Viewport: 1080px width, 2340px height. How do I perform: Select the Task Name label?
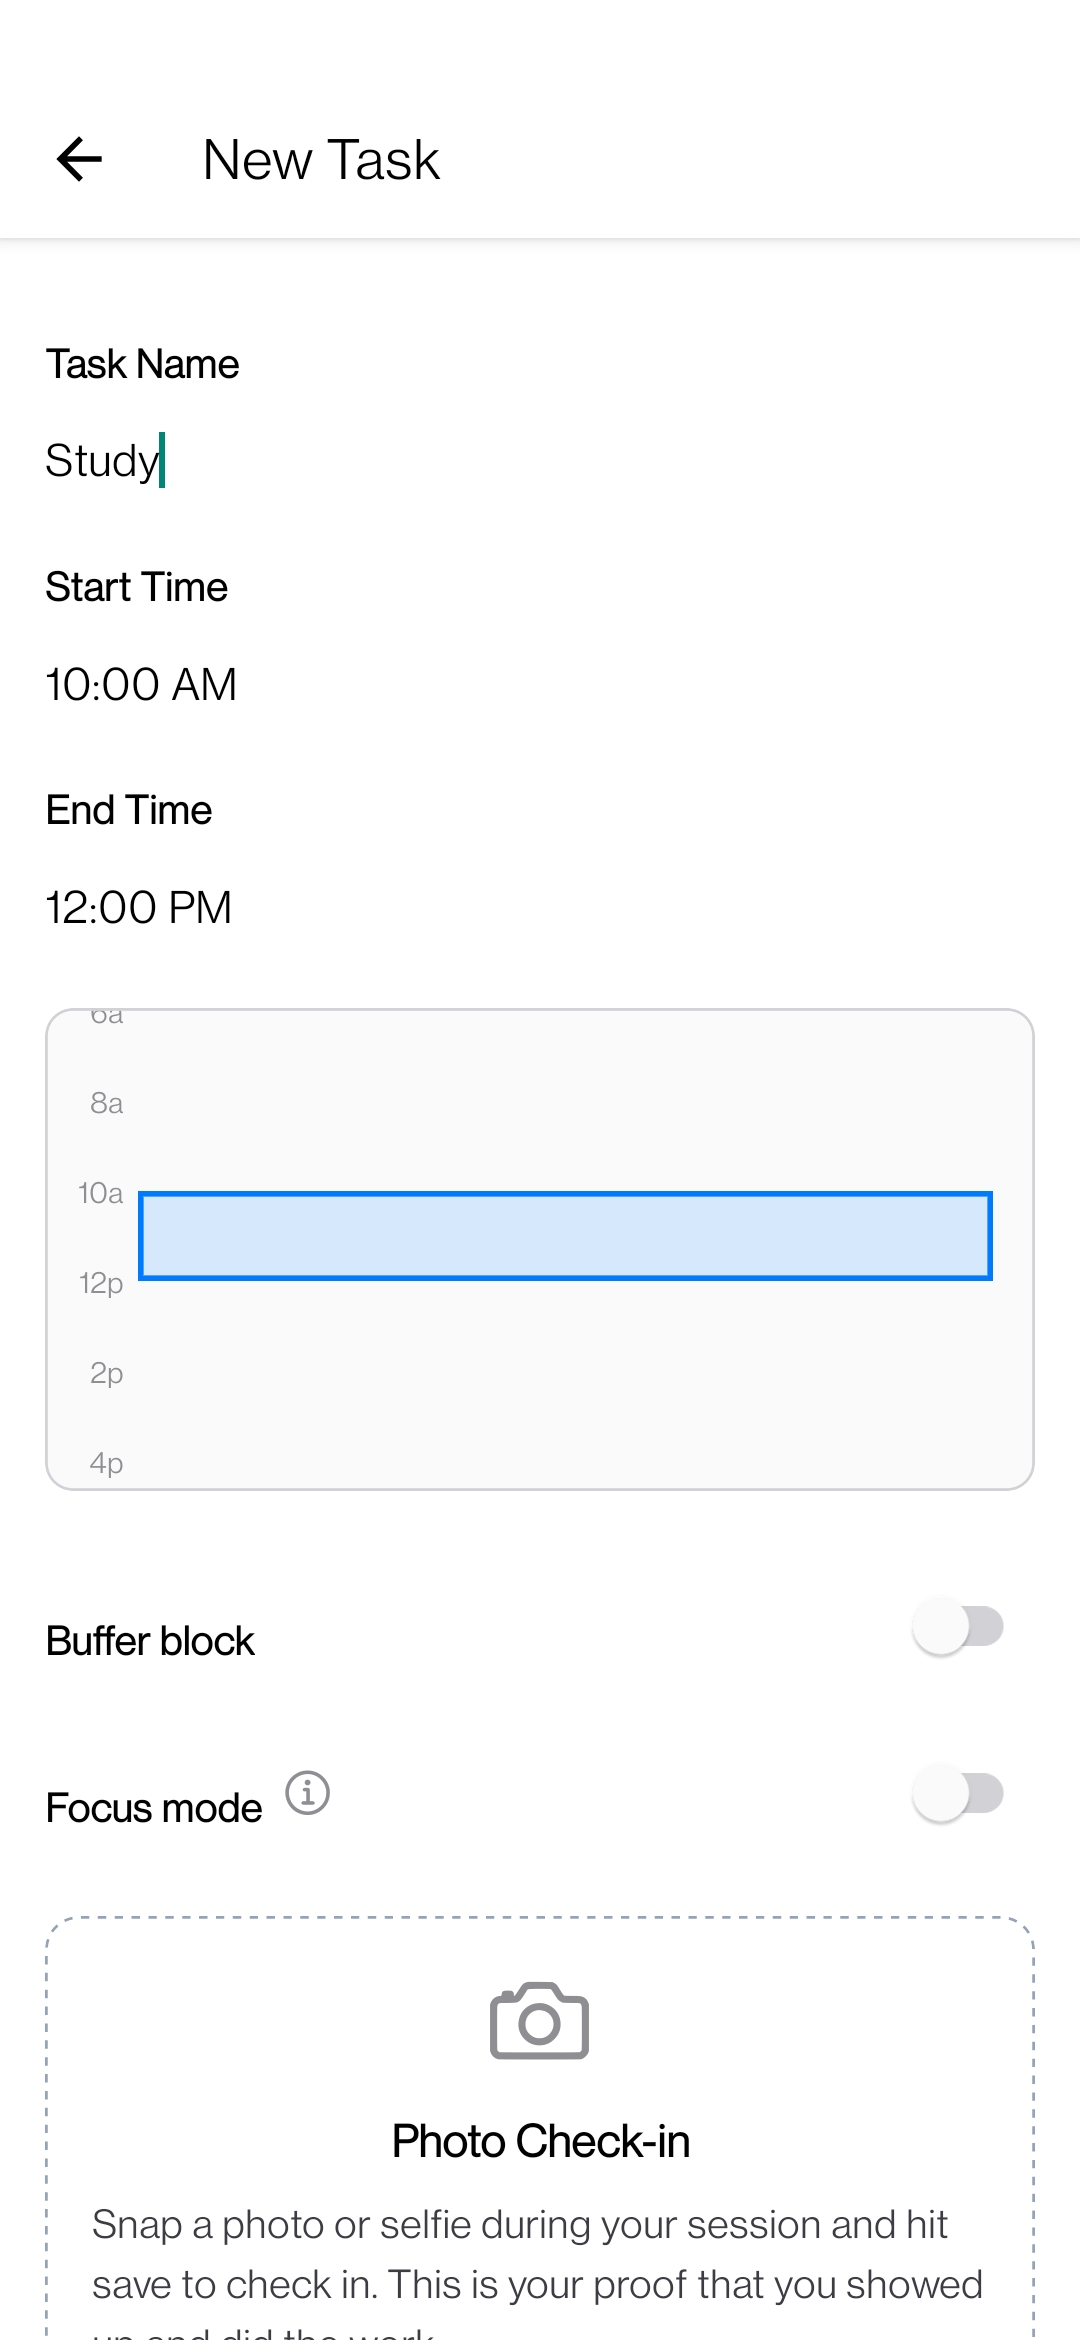(x=142, y=364)
